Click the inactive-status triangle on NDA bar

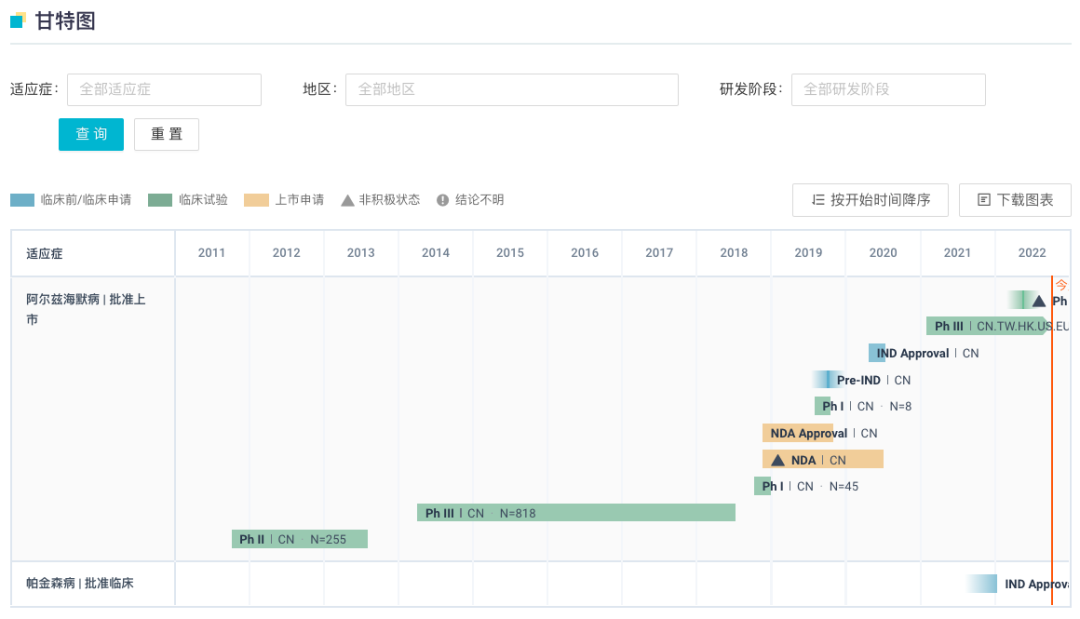(778, 460)
